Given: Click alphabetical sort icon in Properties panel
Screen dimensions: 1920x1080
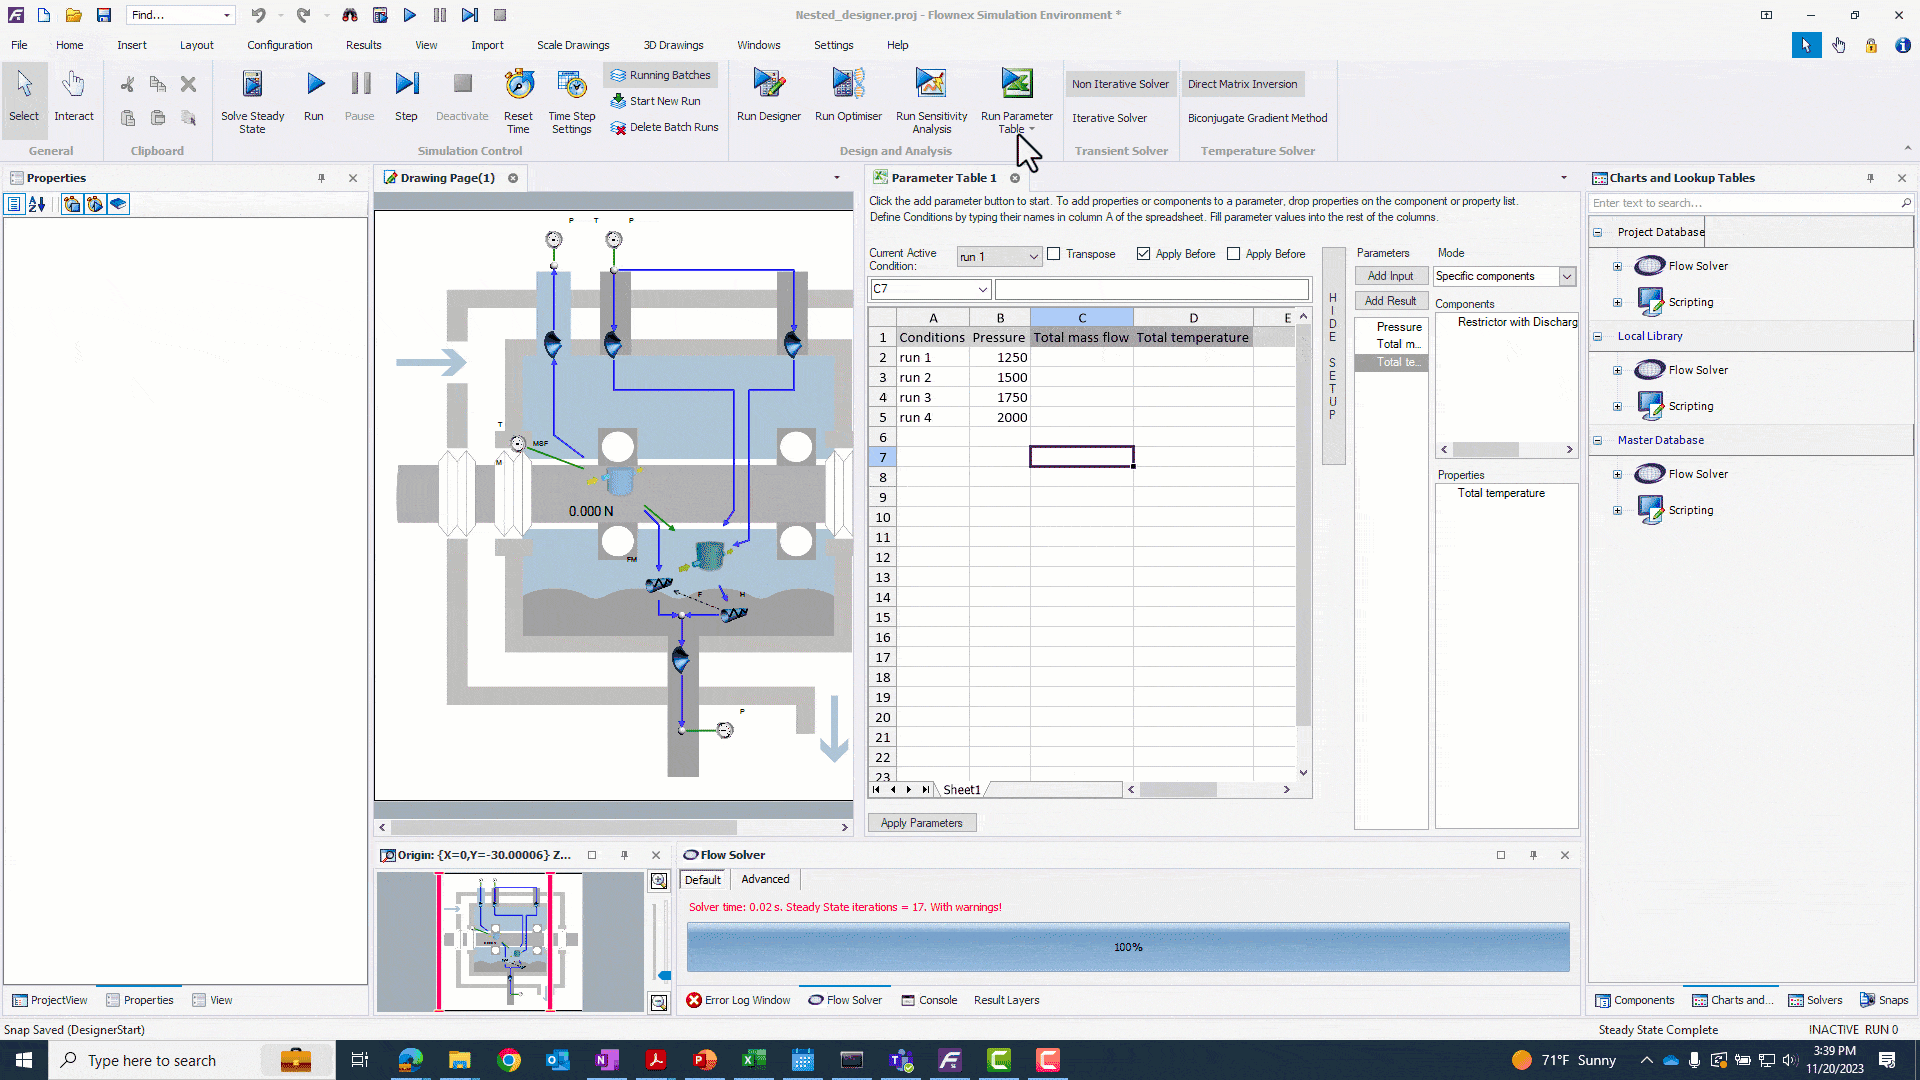Looking at the screenshot, I should (37, 204).
